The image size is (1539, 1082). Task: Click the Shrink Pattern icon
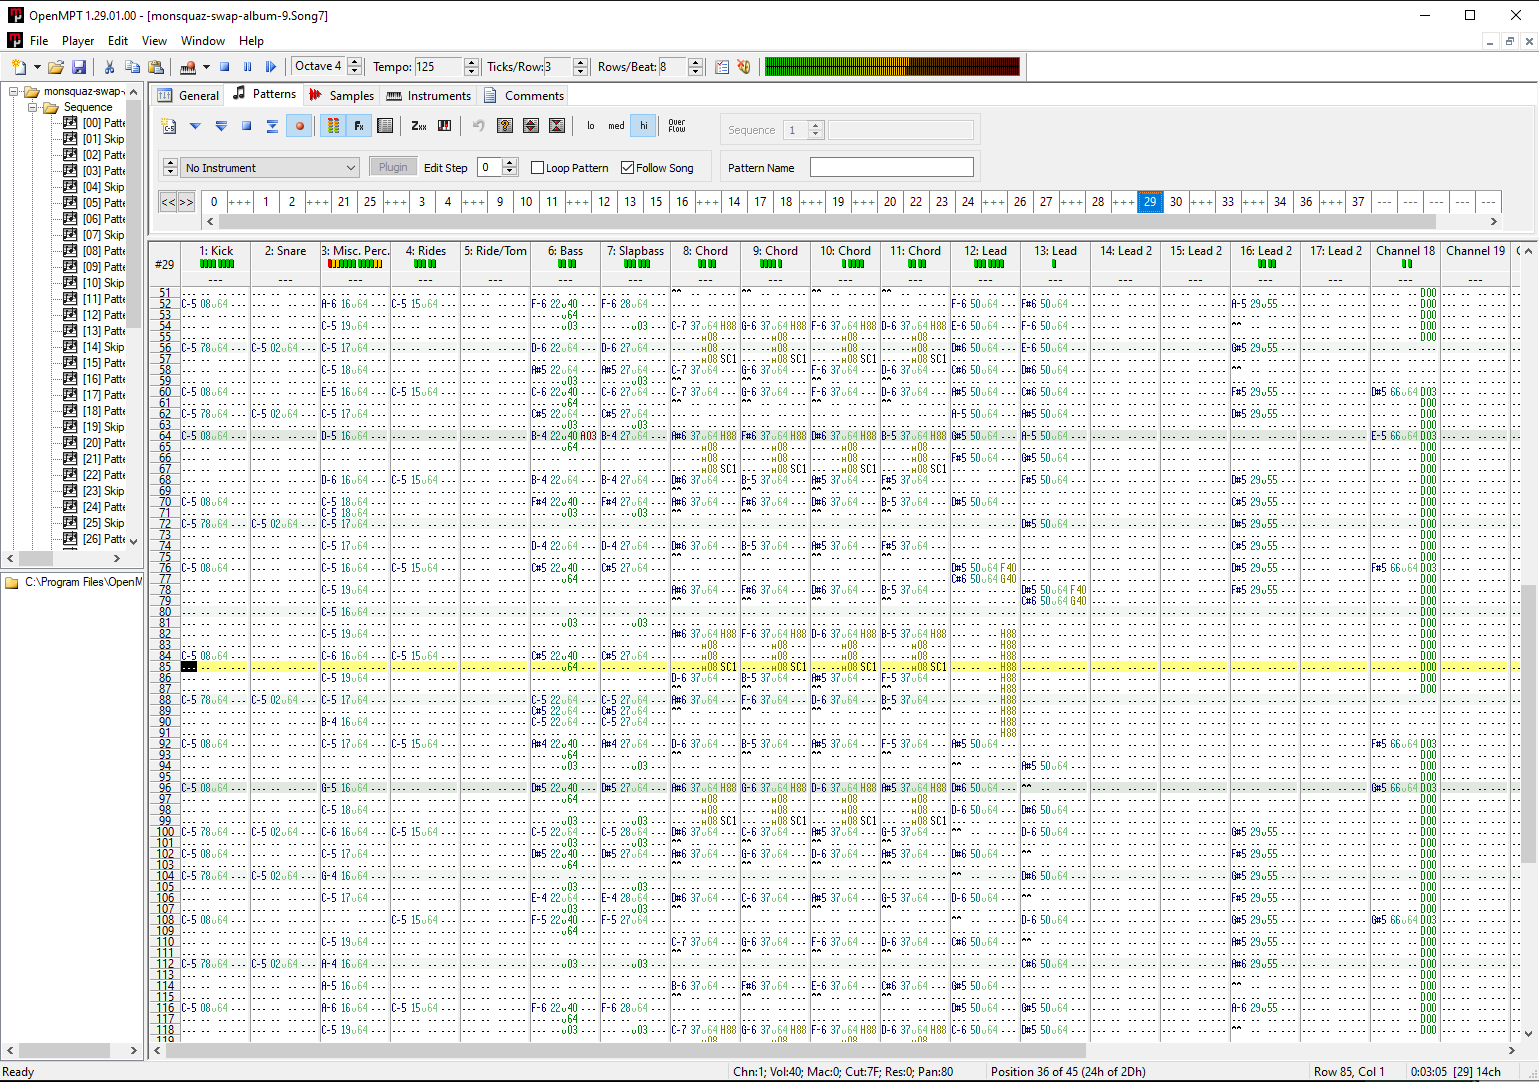click(x=557, y=126)
